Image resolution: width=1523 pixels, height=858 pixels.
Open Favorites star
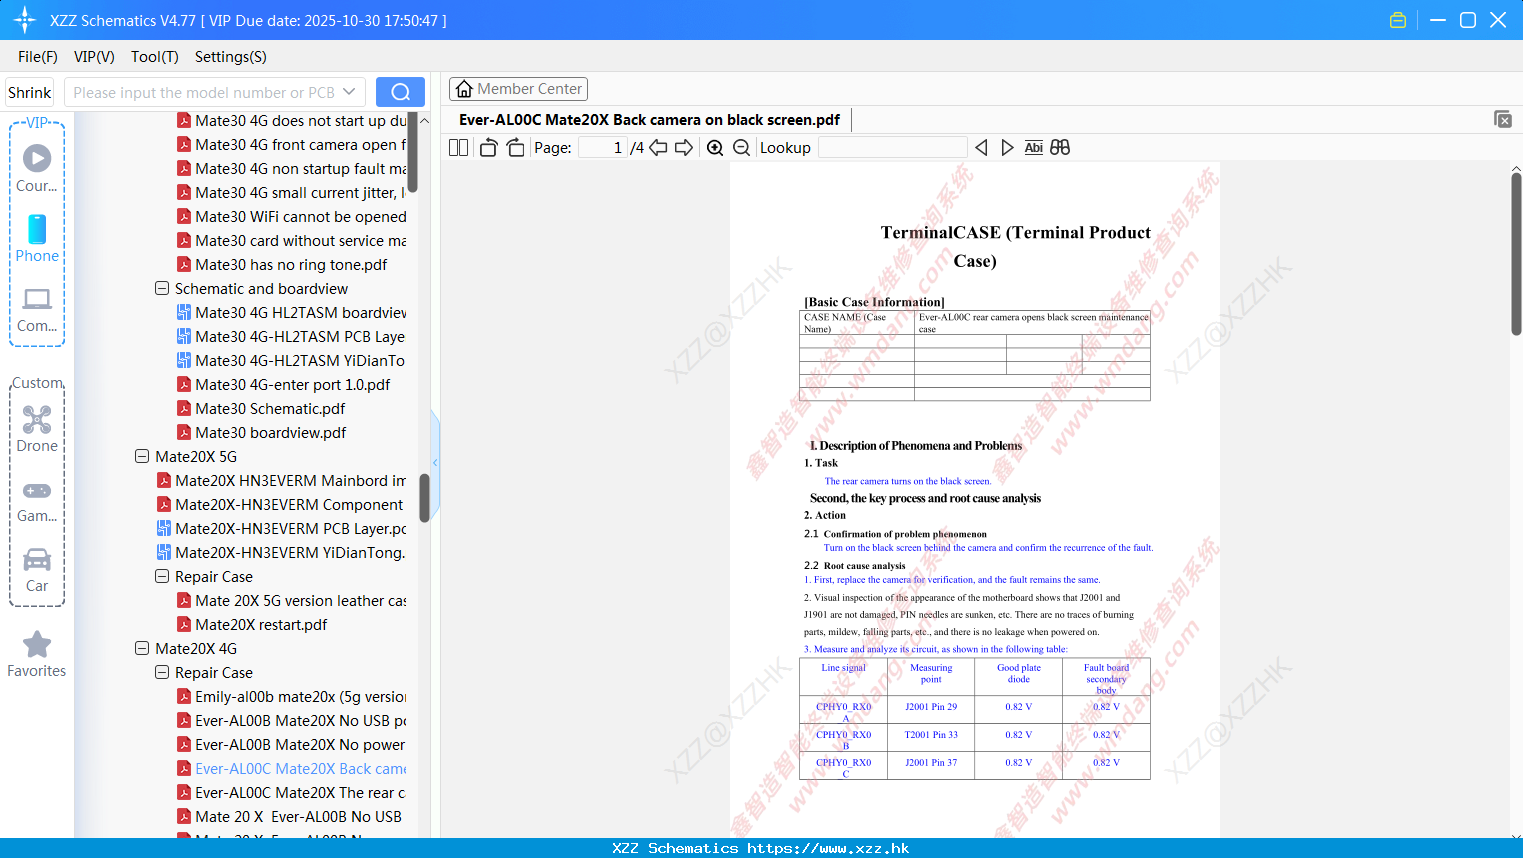(x=37, y=654)
